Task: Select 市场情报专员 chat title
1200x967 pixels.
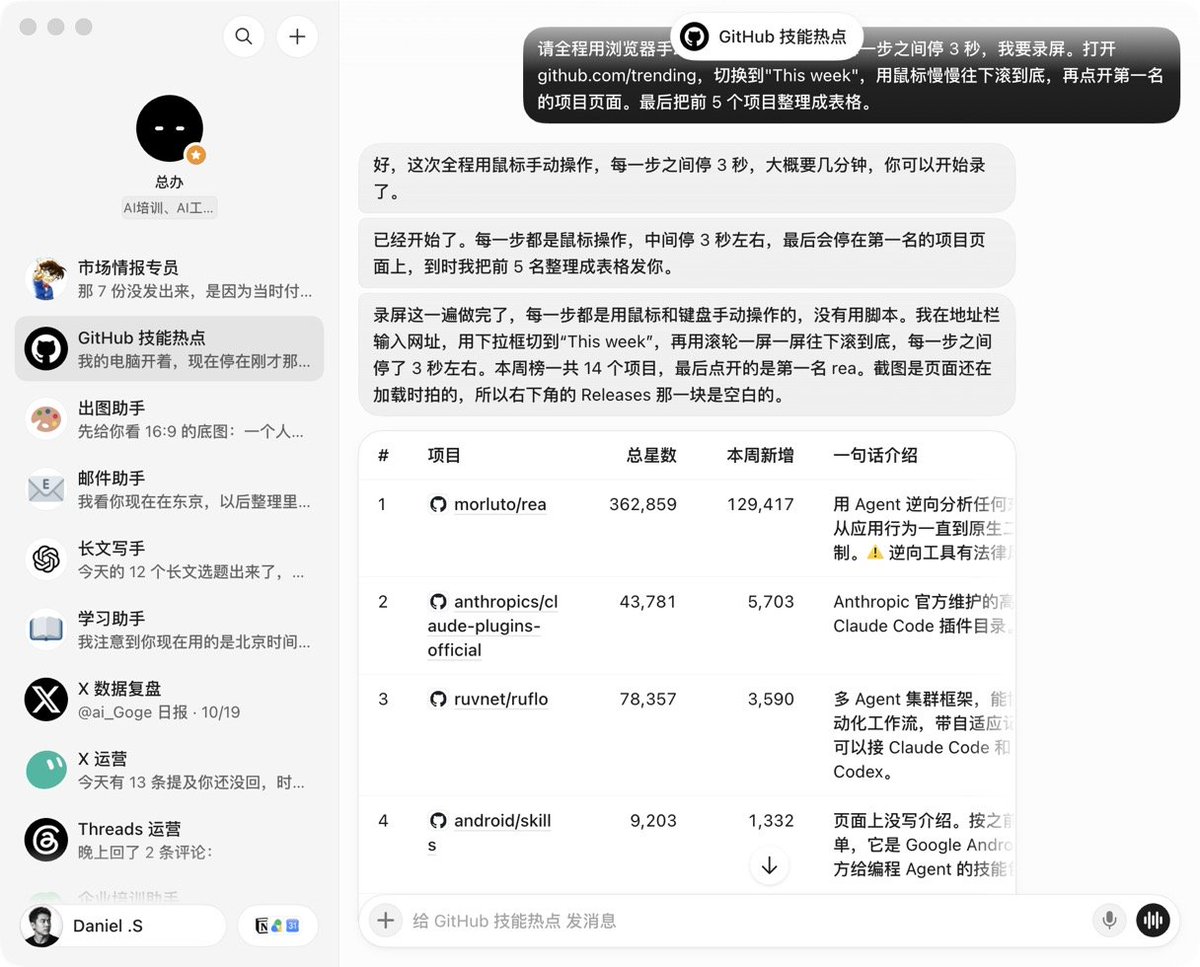Action: tap(128, 268)
